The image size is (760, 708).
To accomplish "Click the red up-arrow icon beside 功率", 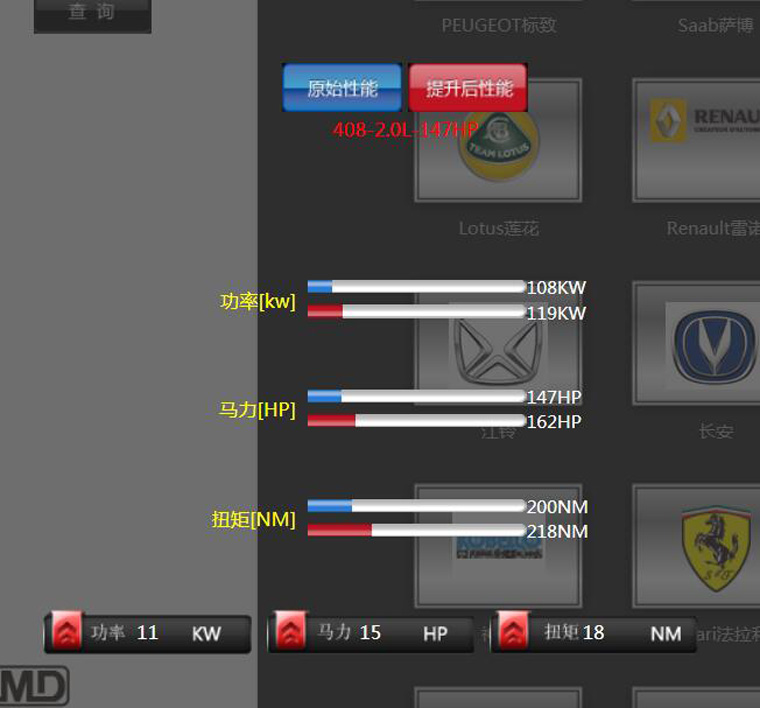I will point(66,631).
